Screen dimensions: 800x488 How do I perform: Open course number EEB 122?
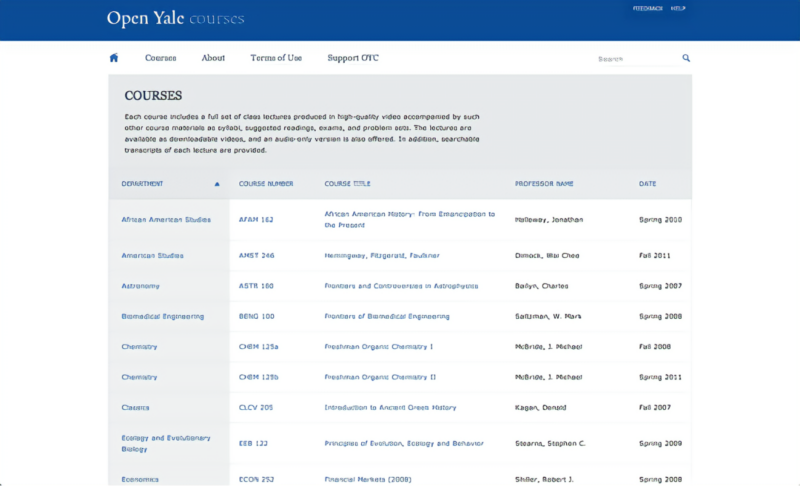pyautogui.click(x=253, y=444)
